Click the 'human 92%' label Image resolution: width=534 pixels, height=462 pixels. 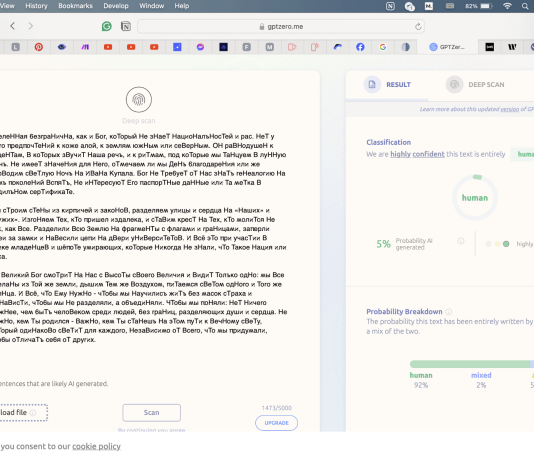pyautogui.click(x=421, y=380)
